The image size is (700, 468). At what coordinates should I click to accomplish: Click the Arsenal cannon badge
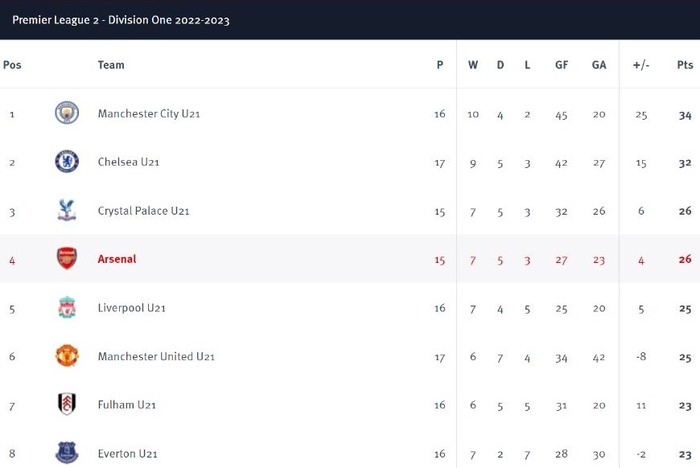tap(67, 258)
